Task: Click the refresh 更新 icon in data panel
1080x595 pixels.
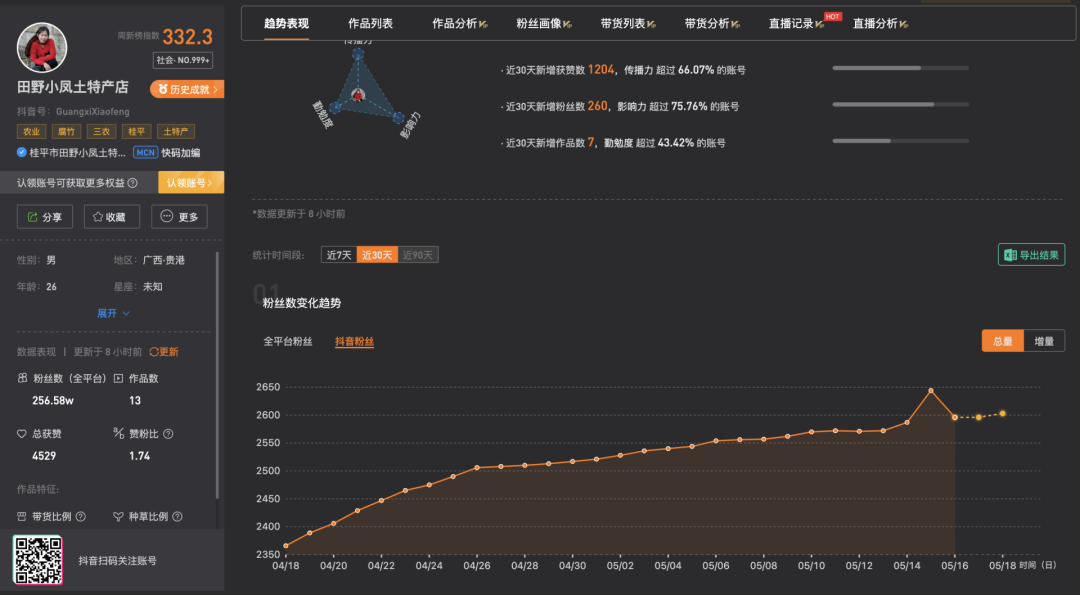Action: click(154, 352)
